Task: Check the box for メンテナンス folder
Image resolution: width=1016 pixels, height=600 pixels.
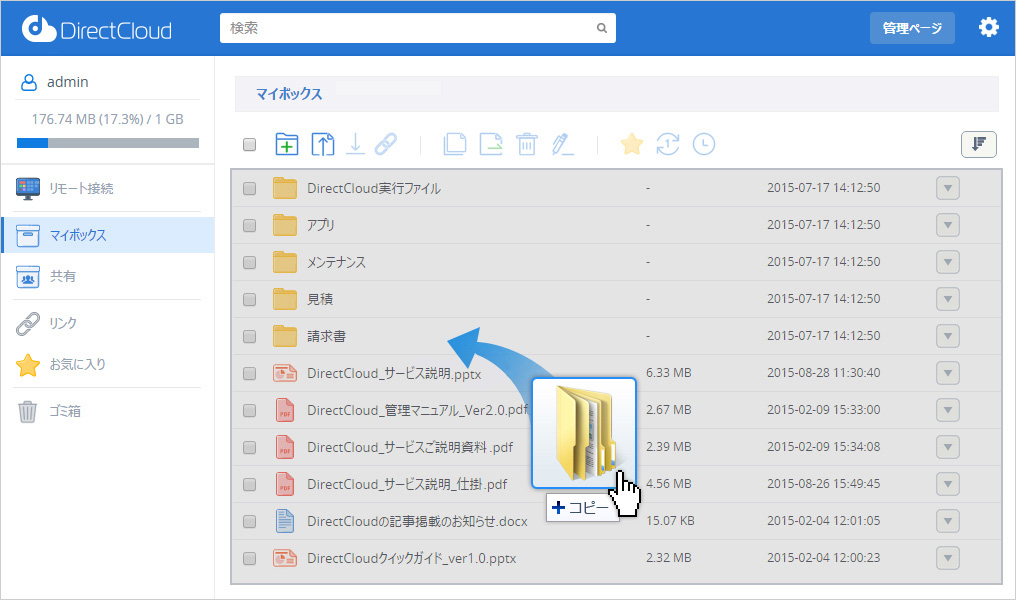Action: pyautogui.click(x=249, y=262)
